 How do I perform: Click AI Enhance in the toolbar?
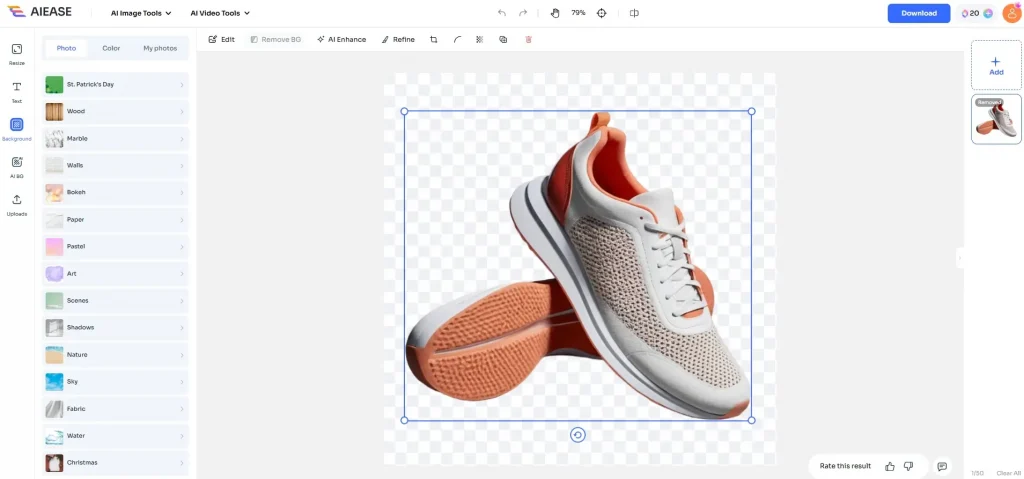pos(341,40)
